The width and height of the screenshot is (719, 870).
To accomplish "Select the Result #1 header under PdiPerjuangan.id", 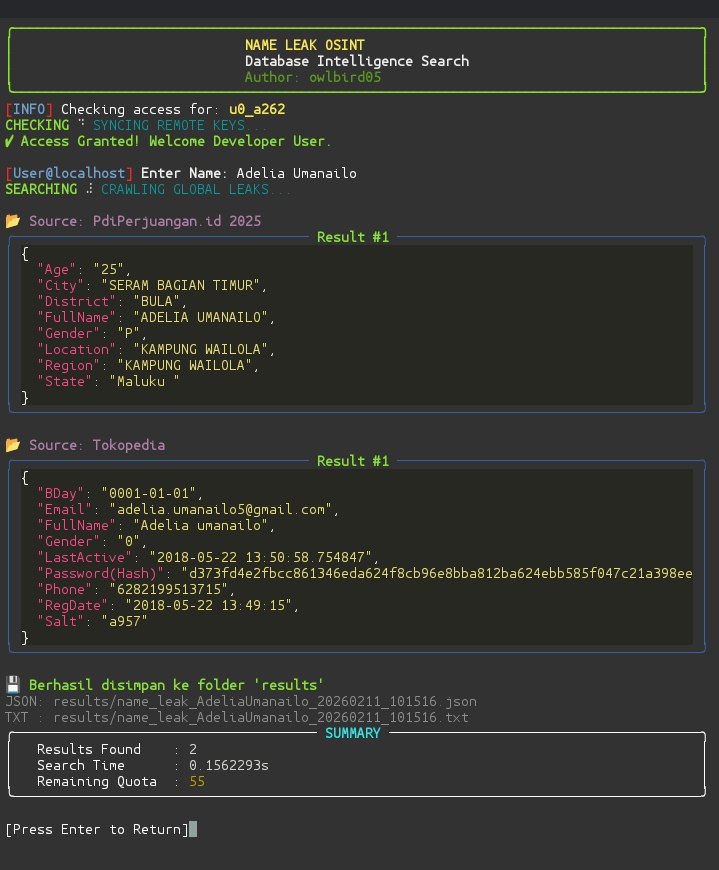I will [353, 237].
